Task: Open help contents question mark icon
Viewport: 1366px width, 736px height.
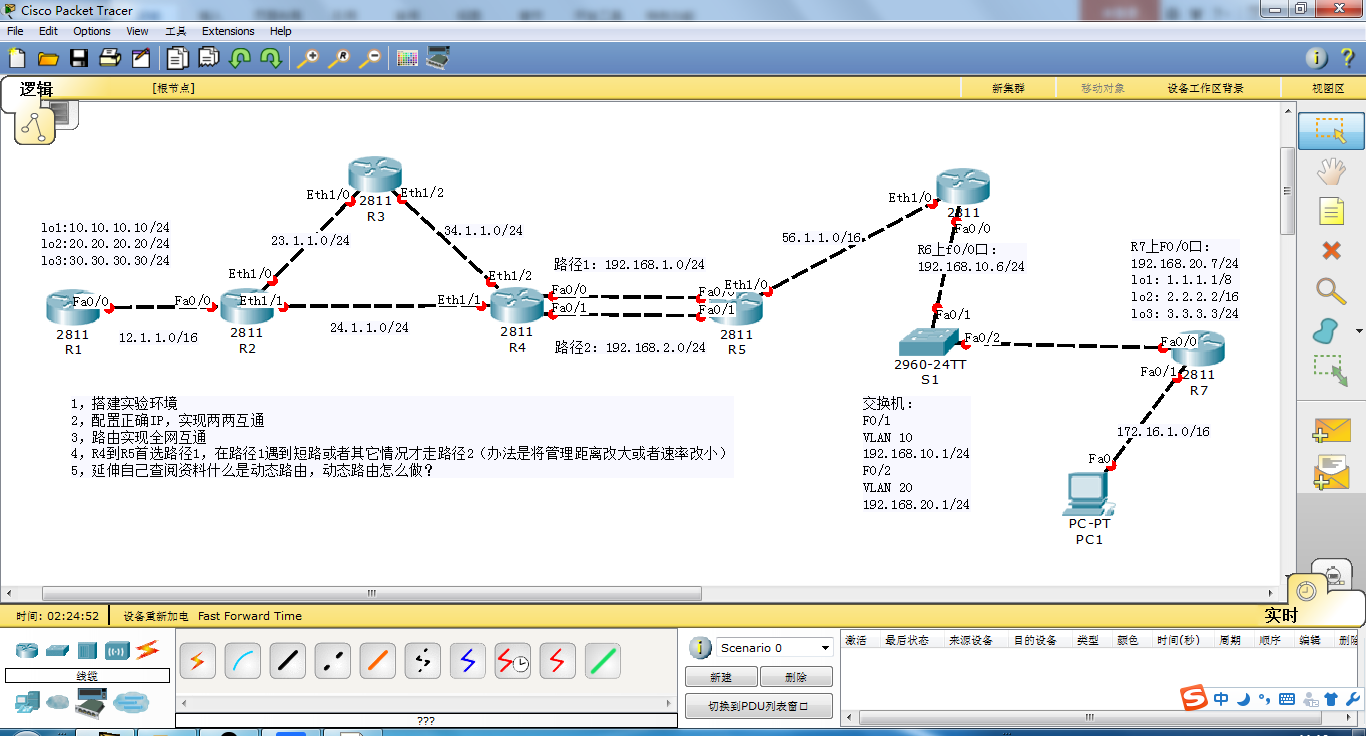Action: (1346, 58)
